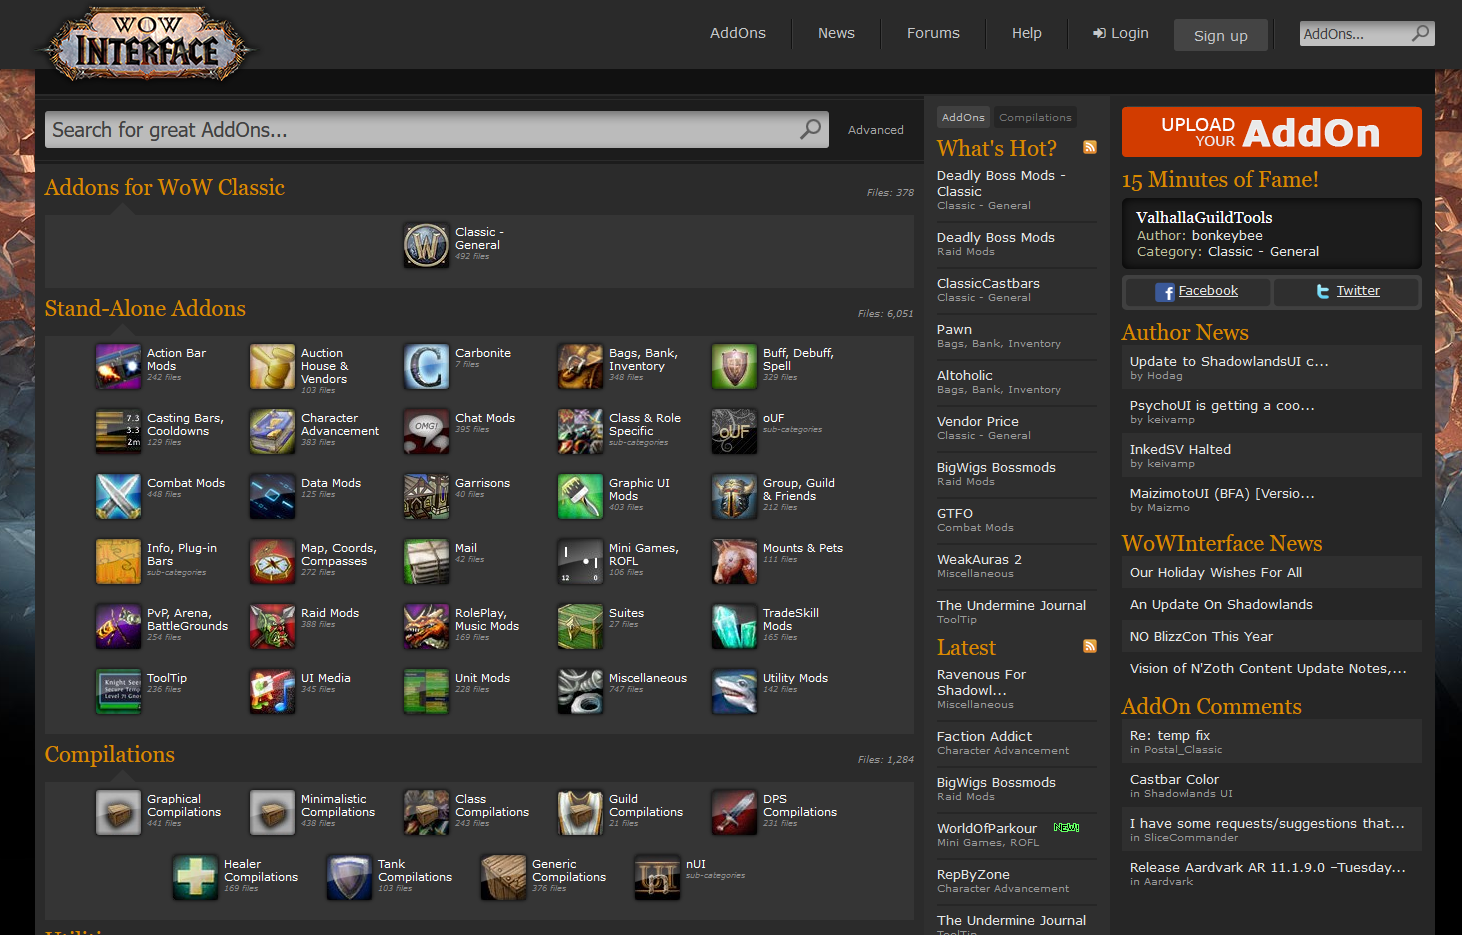Open the WeakAuras 2 addon link

(979, 559)
